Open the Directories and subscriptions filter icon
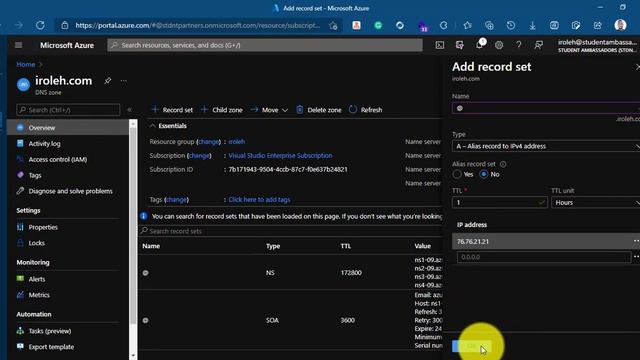640x360 pixels. 460,45
